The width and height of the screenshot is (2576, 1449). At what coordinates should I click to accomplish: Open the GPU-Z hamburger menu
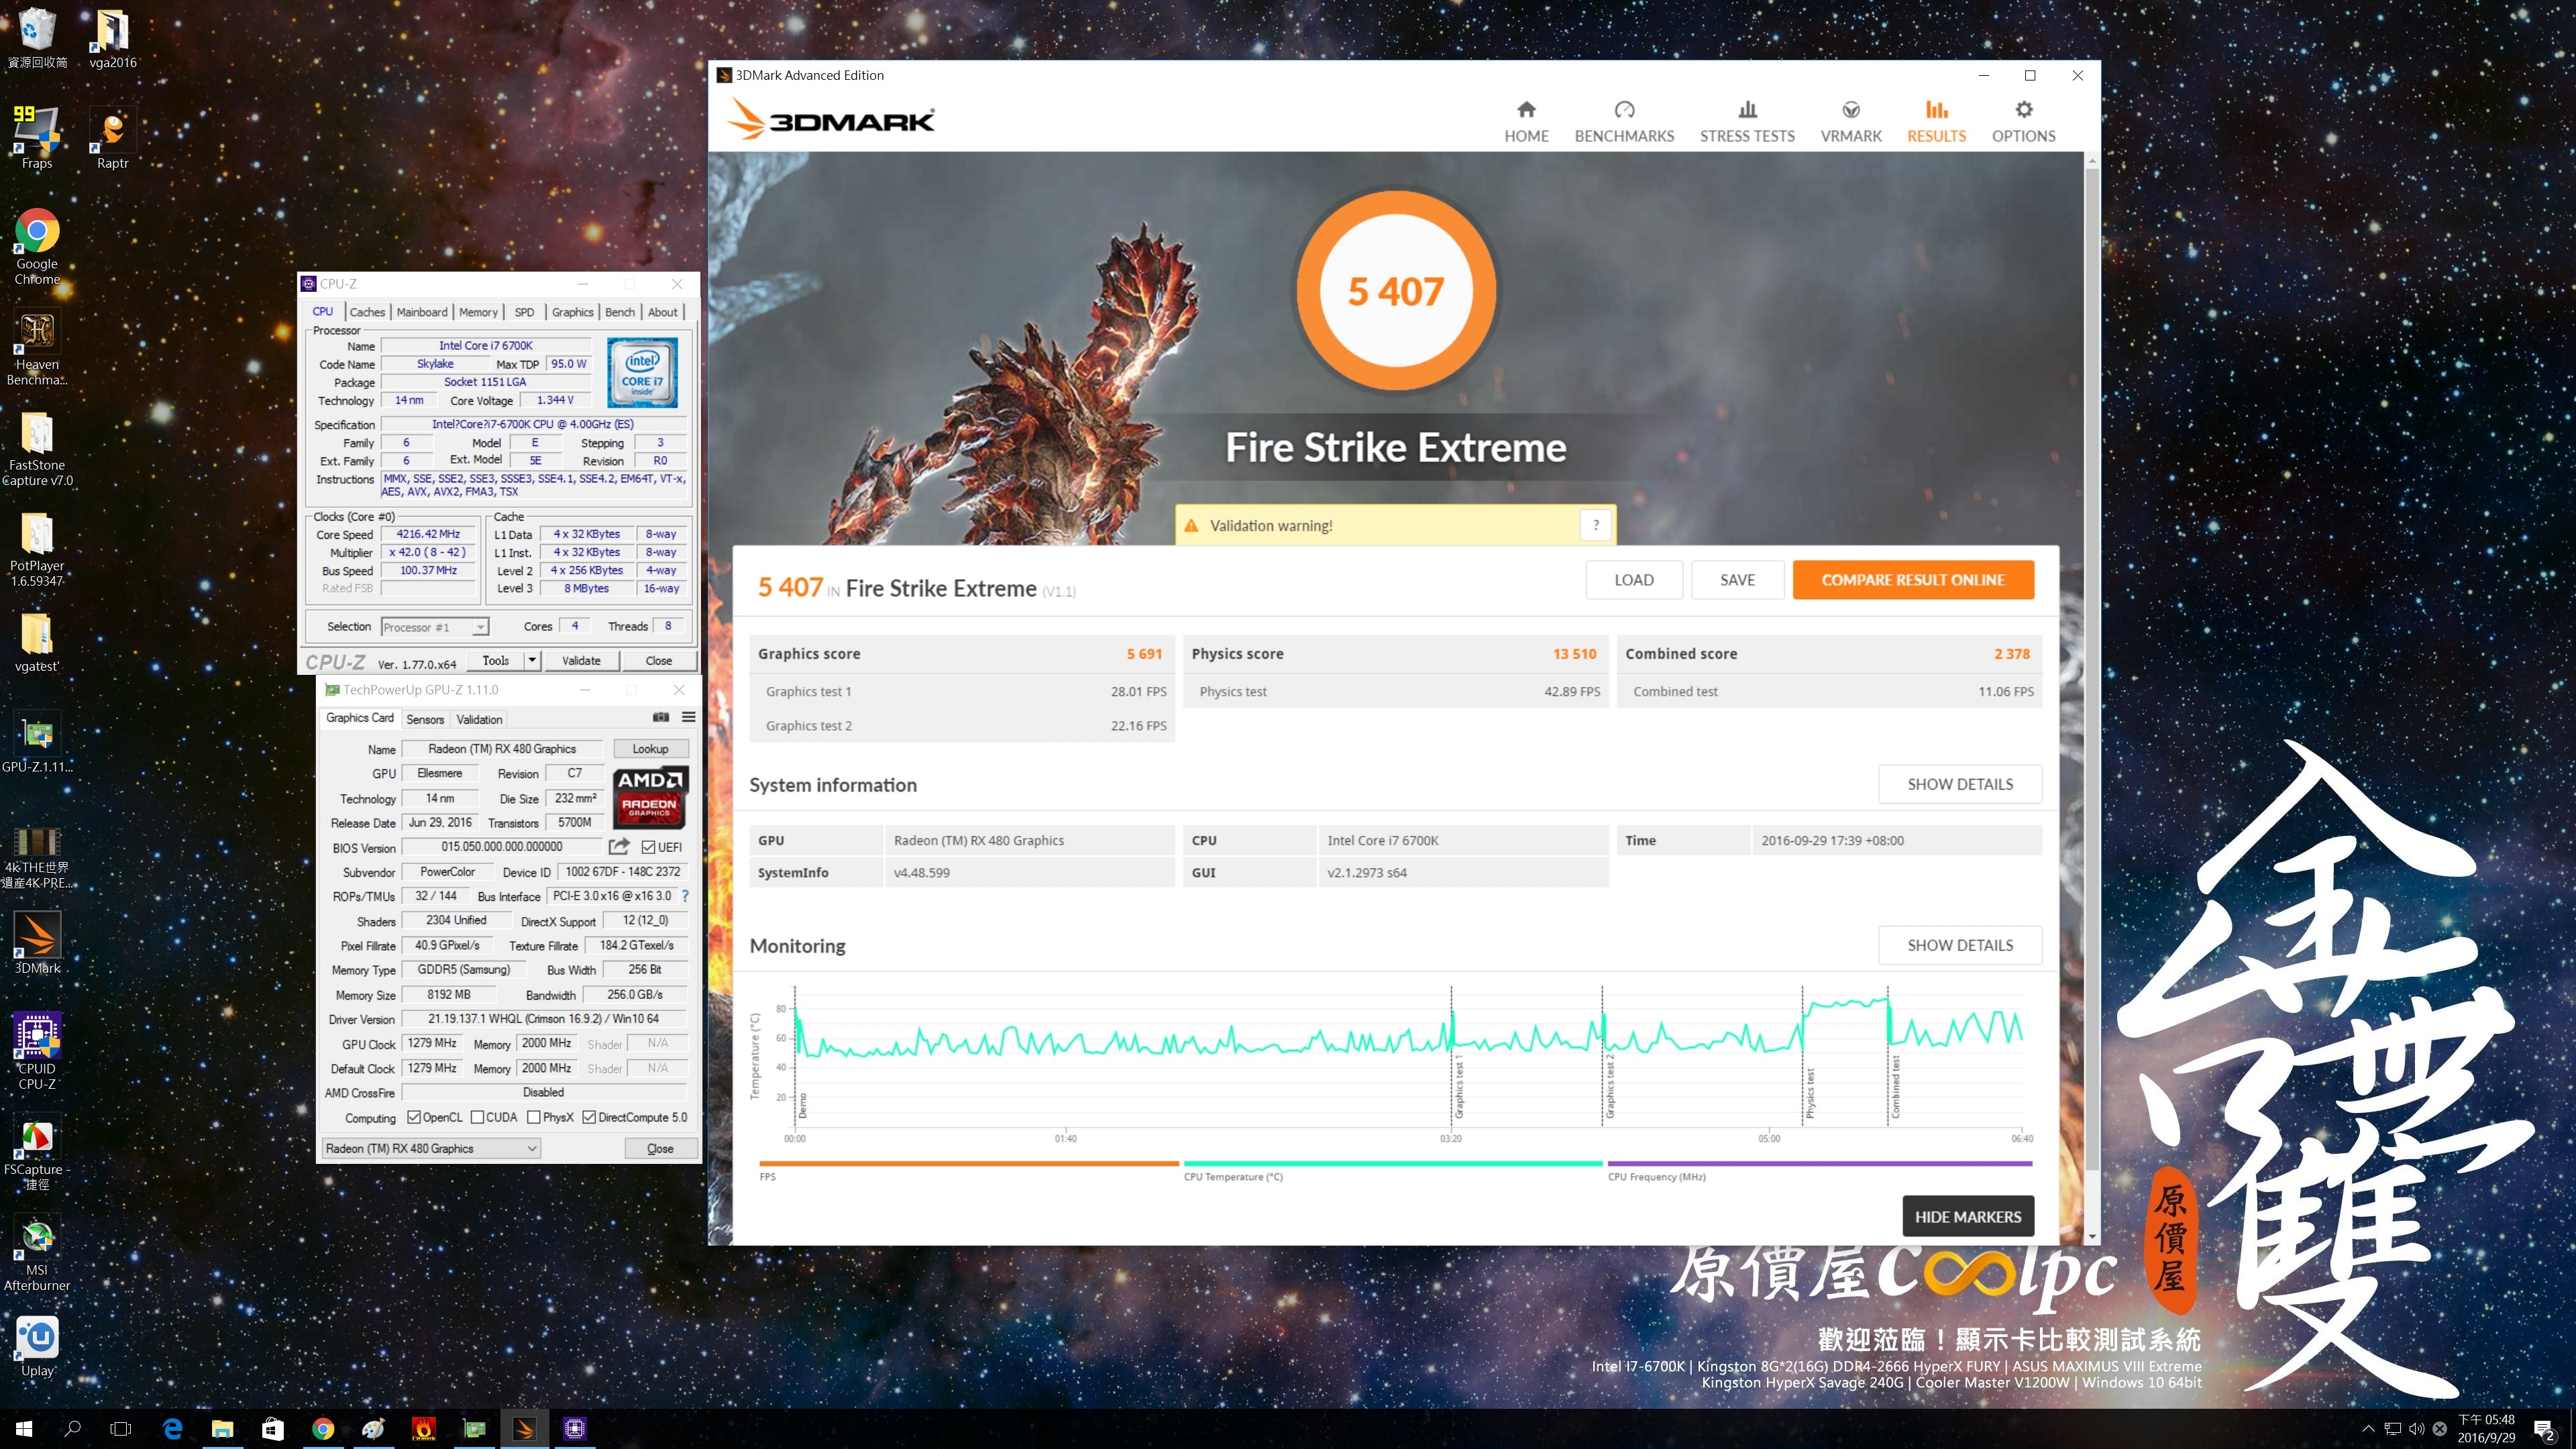pyautogui.click(x=689, y=717)
